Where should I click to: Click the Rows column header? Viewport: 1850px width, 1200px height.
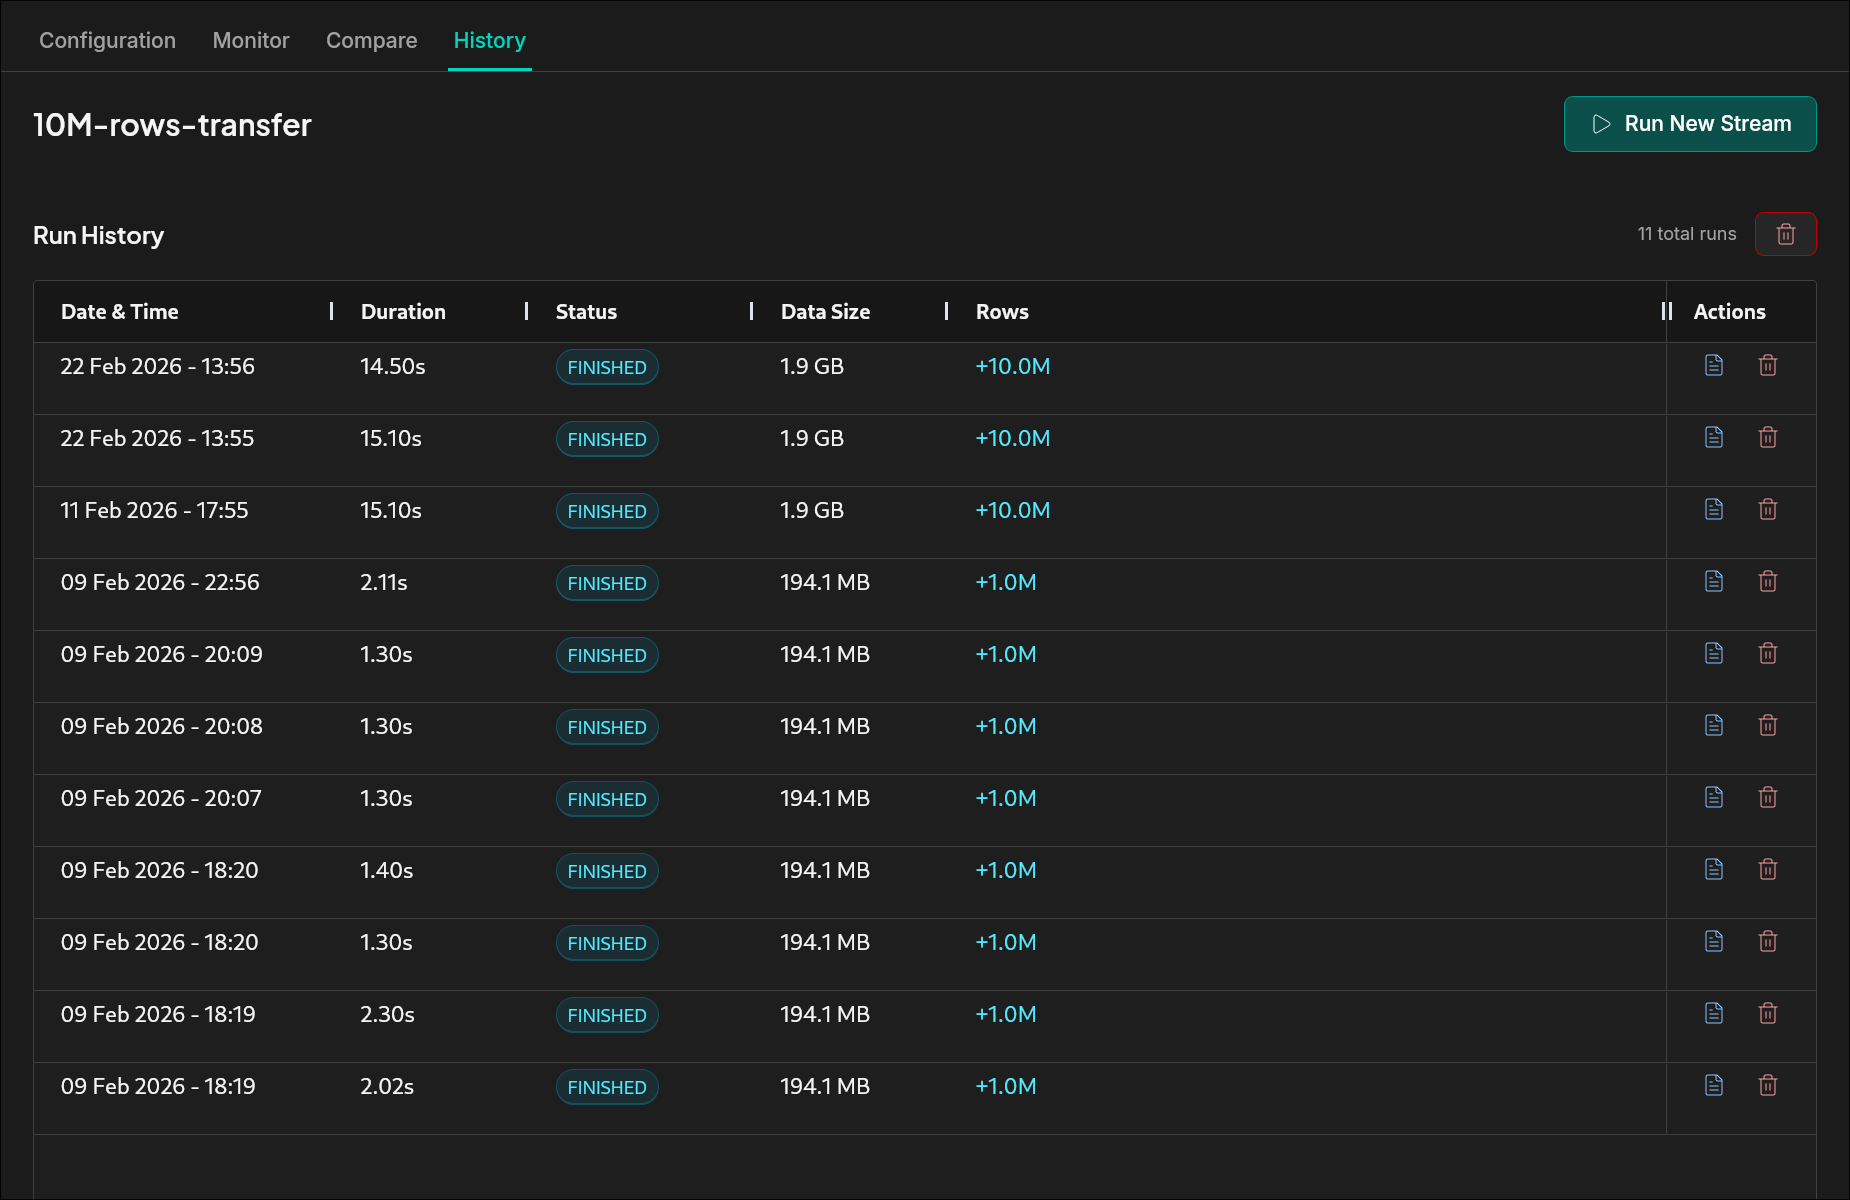[x=1002, y=312]
